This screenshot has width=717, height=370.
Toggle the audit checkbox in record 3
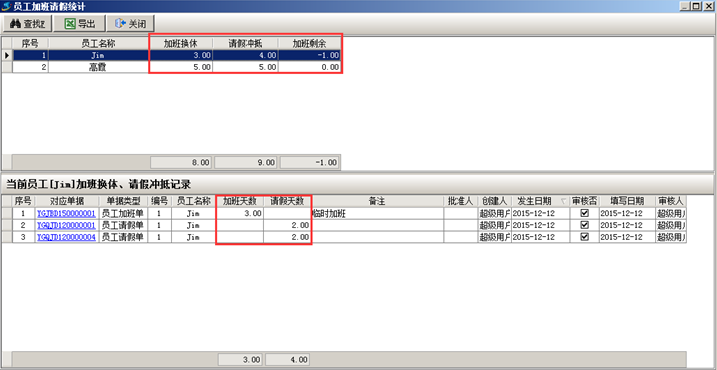coord(584,237)
